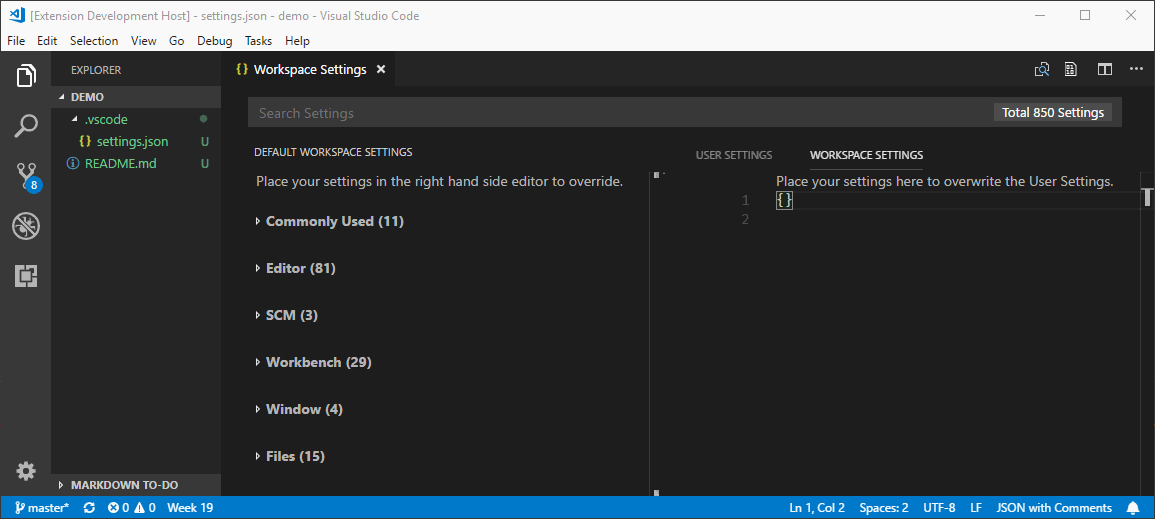
Task: Open the Explorer view in activity bar
Action: (x=25, y=75)
